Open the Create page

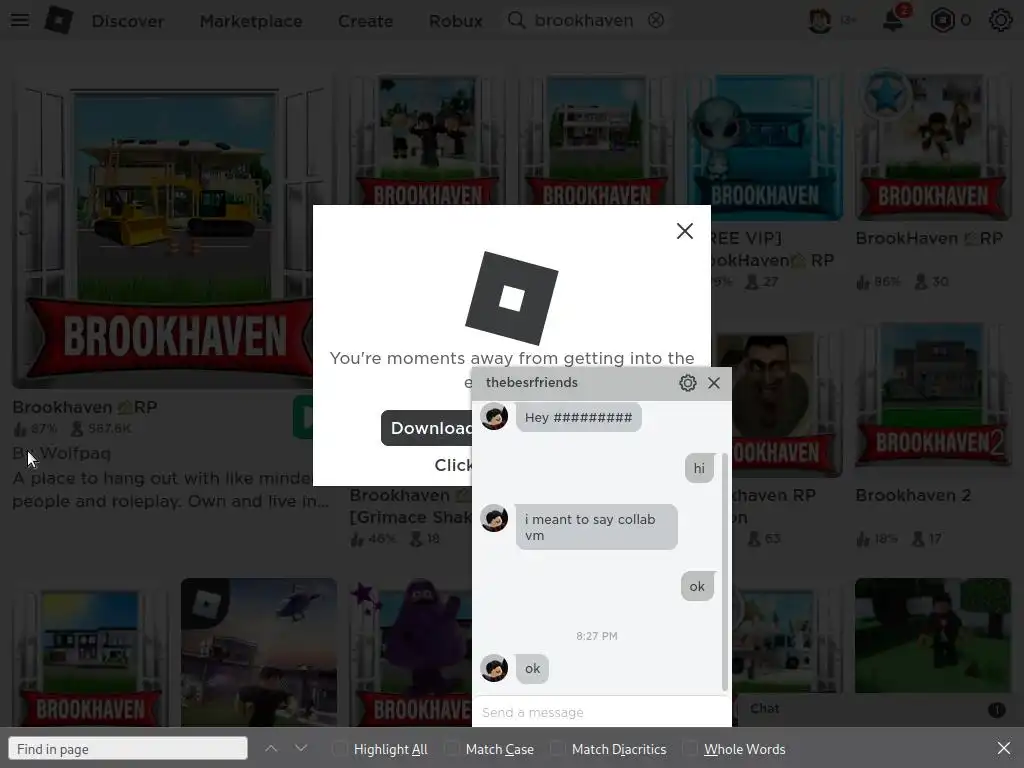(365, 21)
